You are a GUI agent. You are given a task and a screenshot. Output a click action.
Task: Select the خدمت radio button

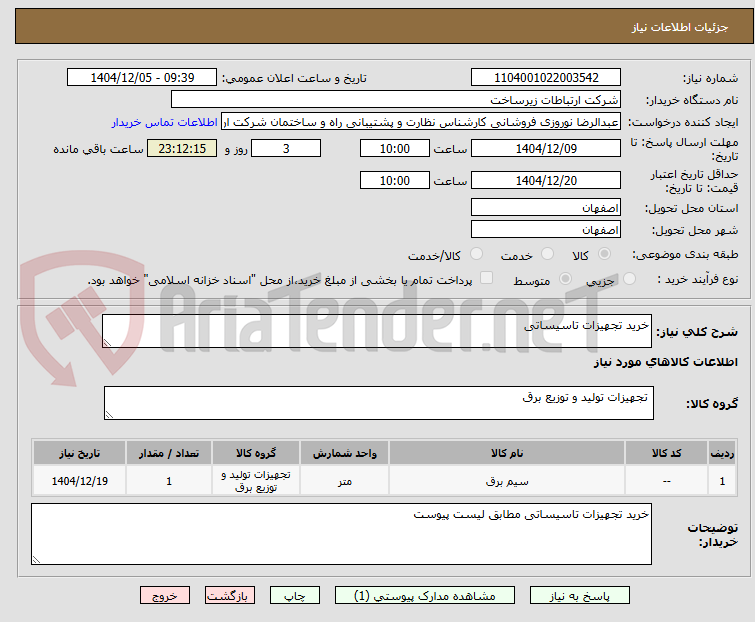tap(547, 254)
